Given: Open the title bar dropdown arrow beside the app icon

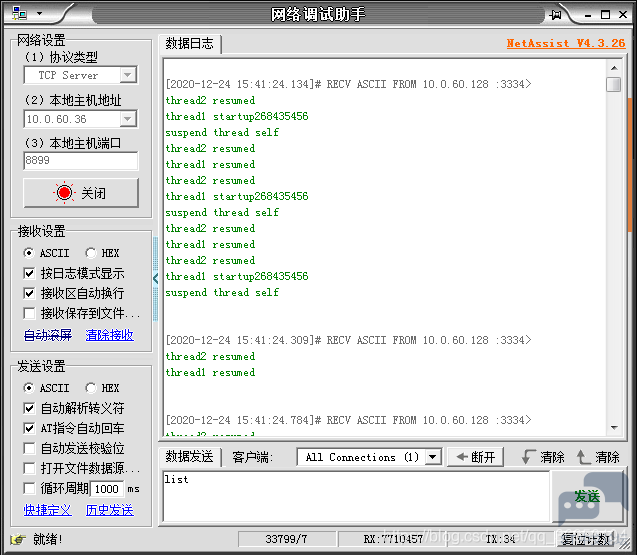Looking at the screenshot, I should (x=39, y=13).
